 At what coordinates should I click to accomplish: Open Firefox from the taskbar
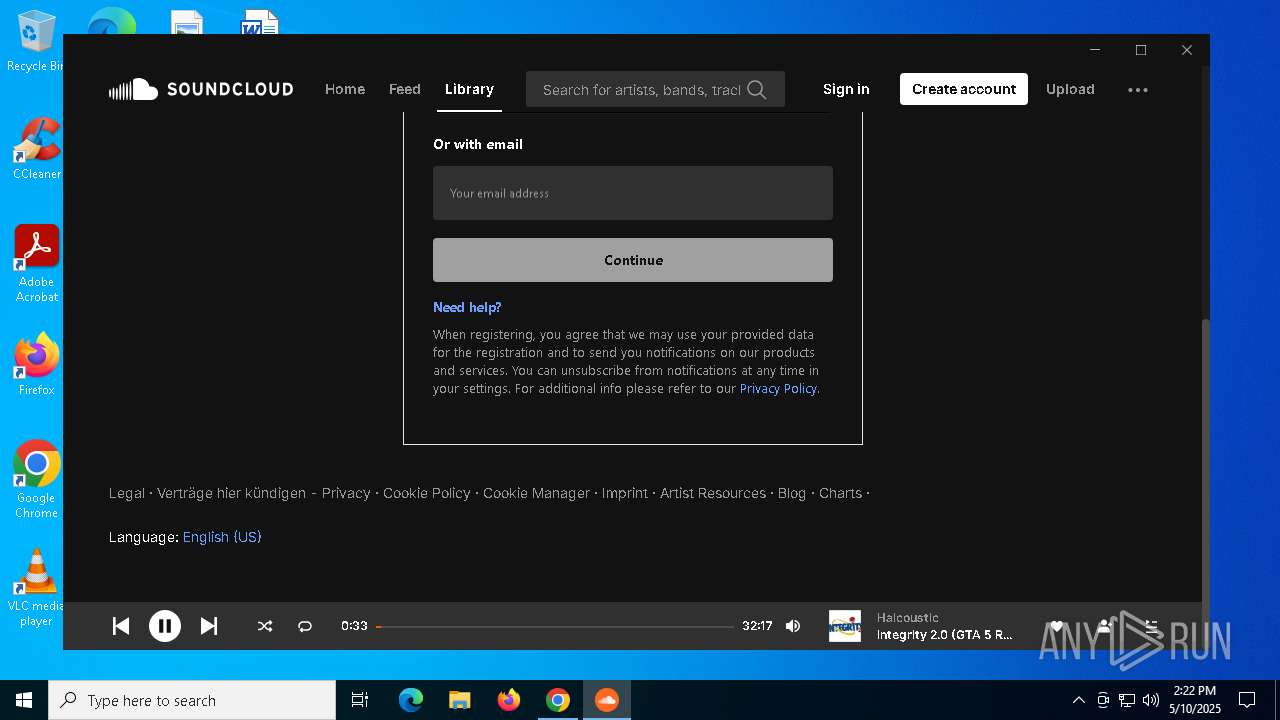[x=509, y=700]
